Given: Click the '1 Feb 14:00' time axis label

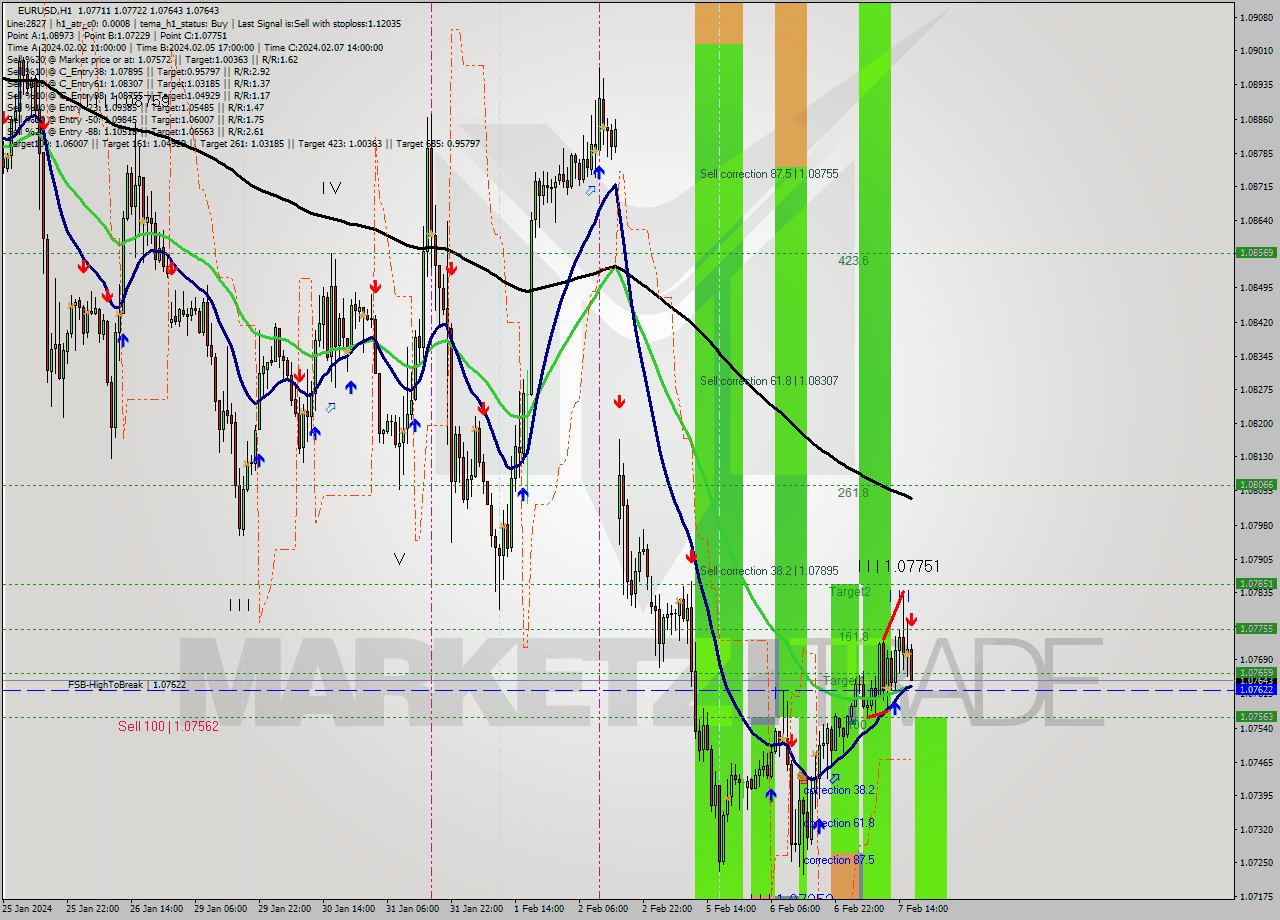Looking at the screenshot, I should point(539,909).
